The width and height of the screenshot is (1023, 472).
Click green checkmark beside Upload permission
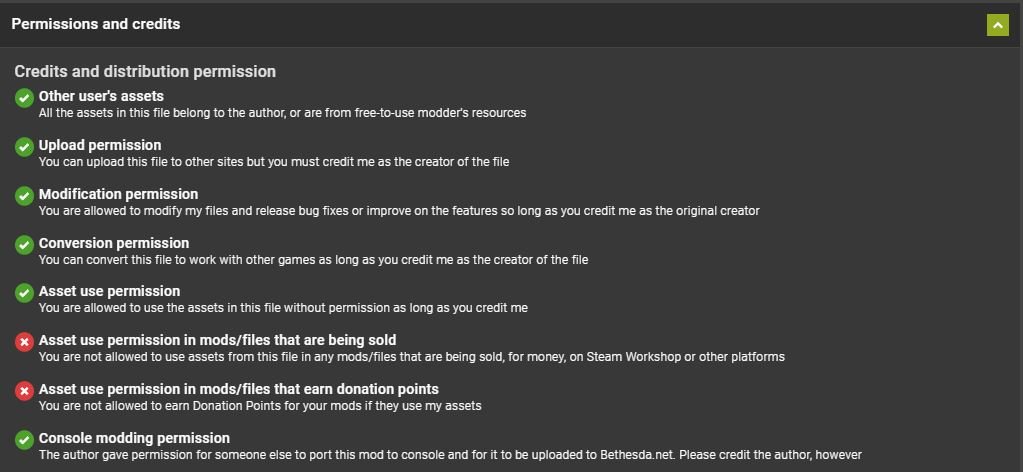24,147
